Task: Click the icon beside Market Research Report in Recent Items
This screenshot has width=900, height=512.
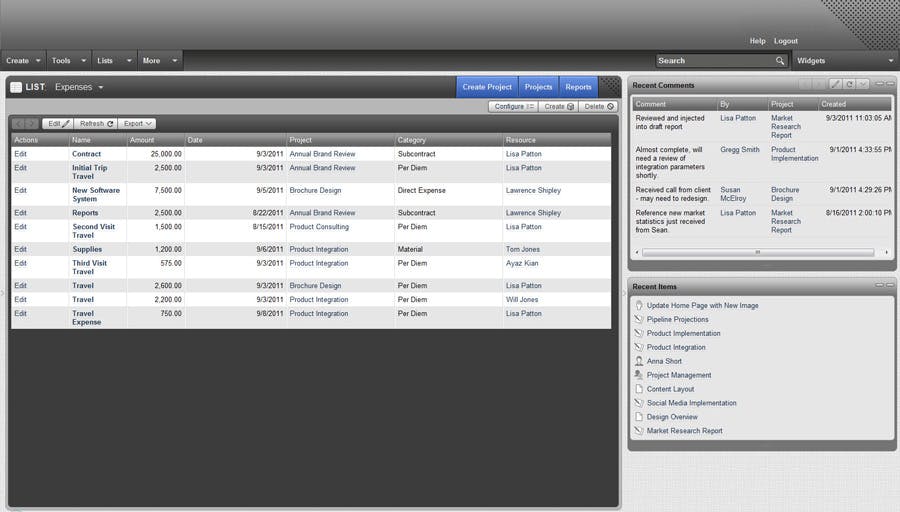Action: 639,430
